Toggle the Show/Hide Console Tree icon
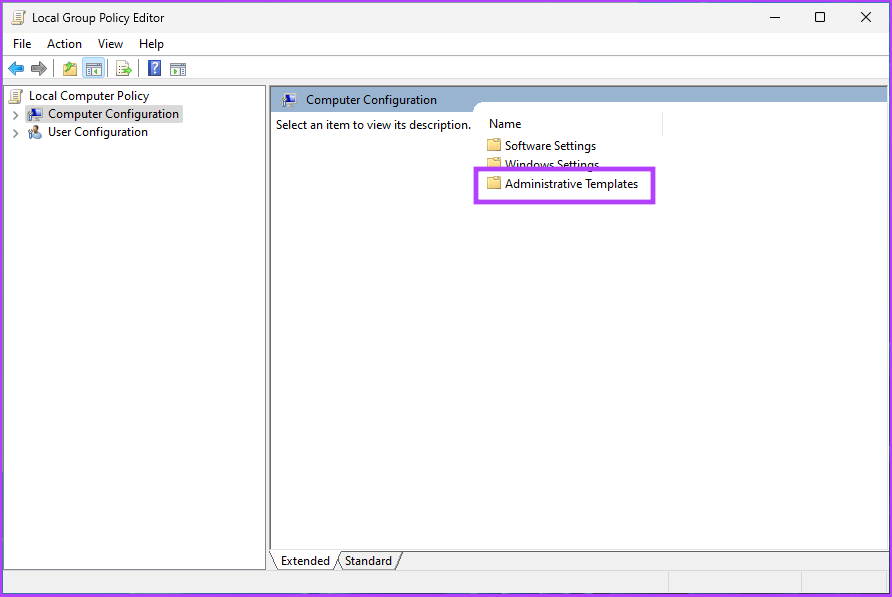The height and width of the screenshot is (597, 892). tap(94, 69)
